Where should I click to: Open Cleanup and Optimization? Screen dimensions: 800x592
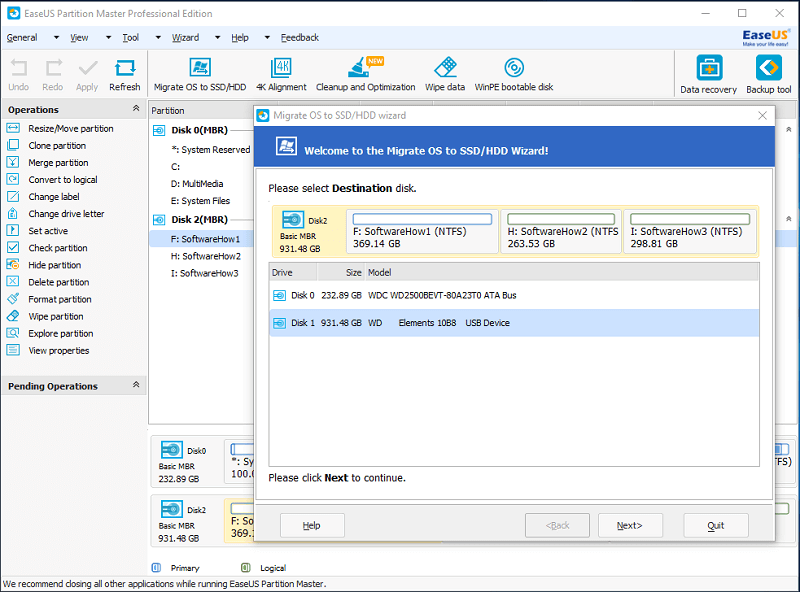point(365,75)
